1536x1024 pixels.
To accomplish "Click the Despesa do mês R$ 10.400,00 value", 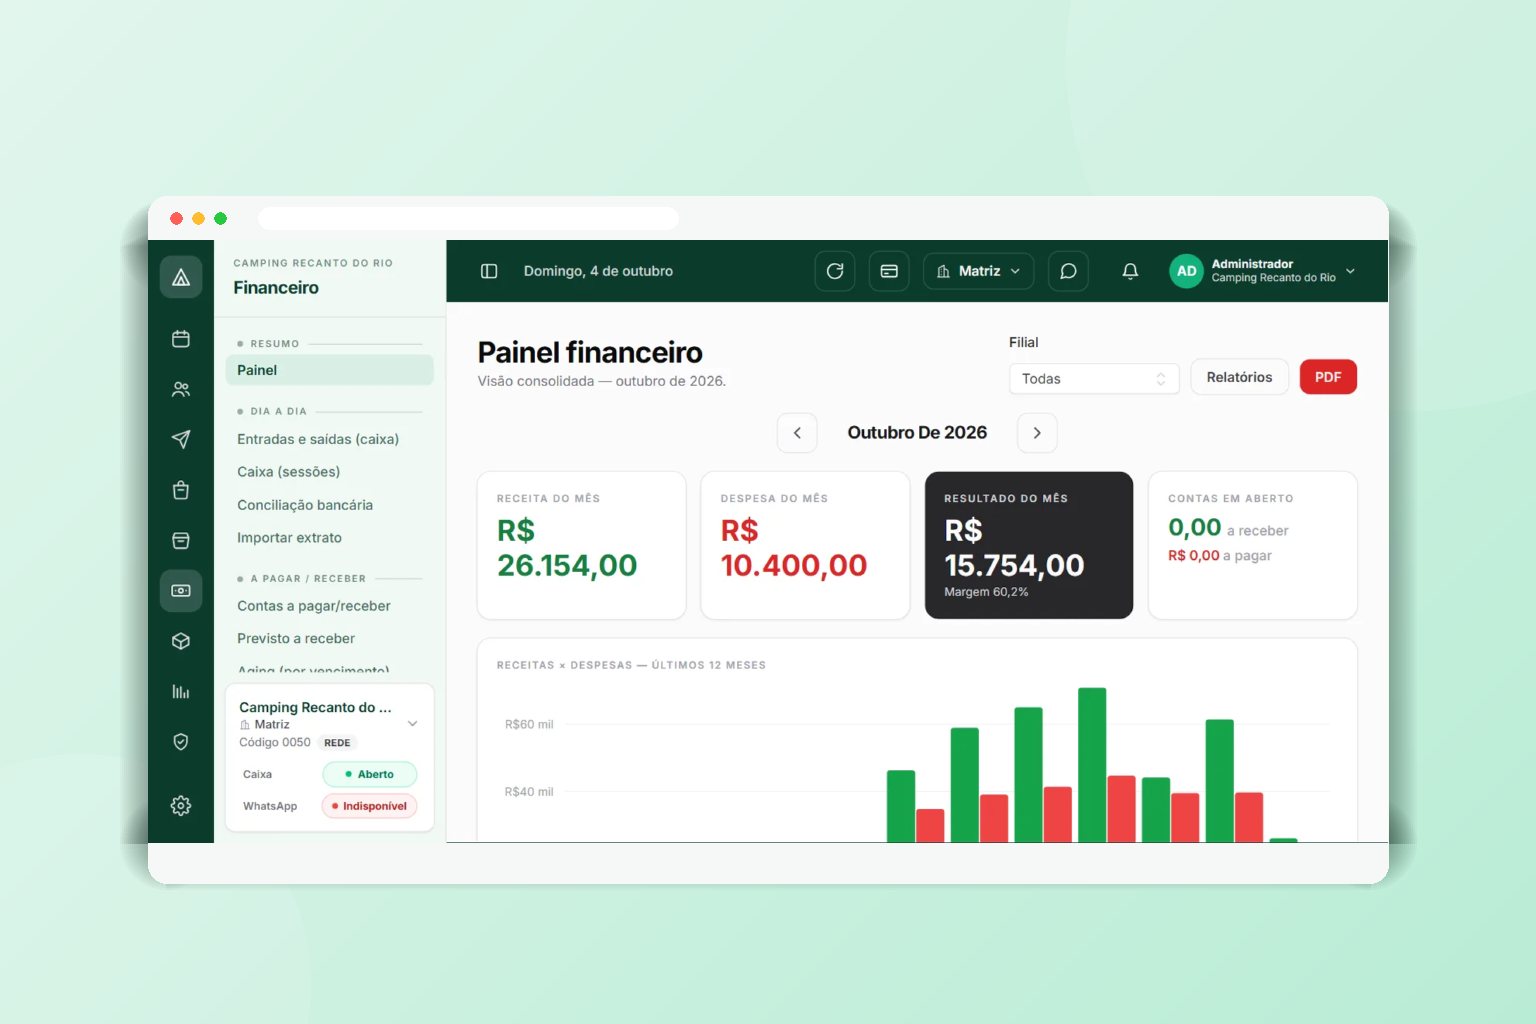I will click(794, 548).
